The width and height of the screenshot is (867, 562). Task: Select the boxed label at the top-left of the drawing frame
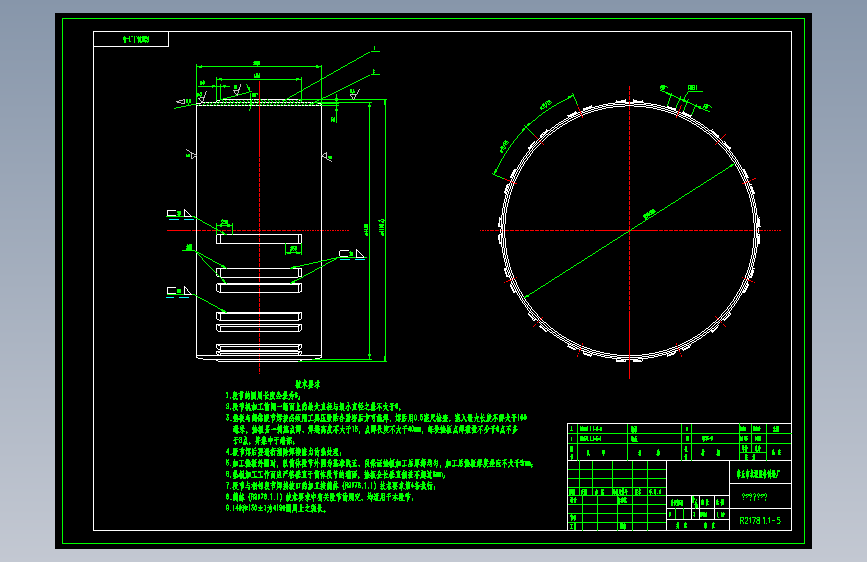[x=131, y=39]
